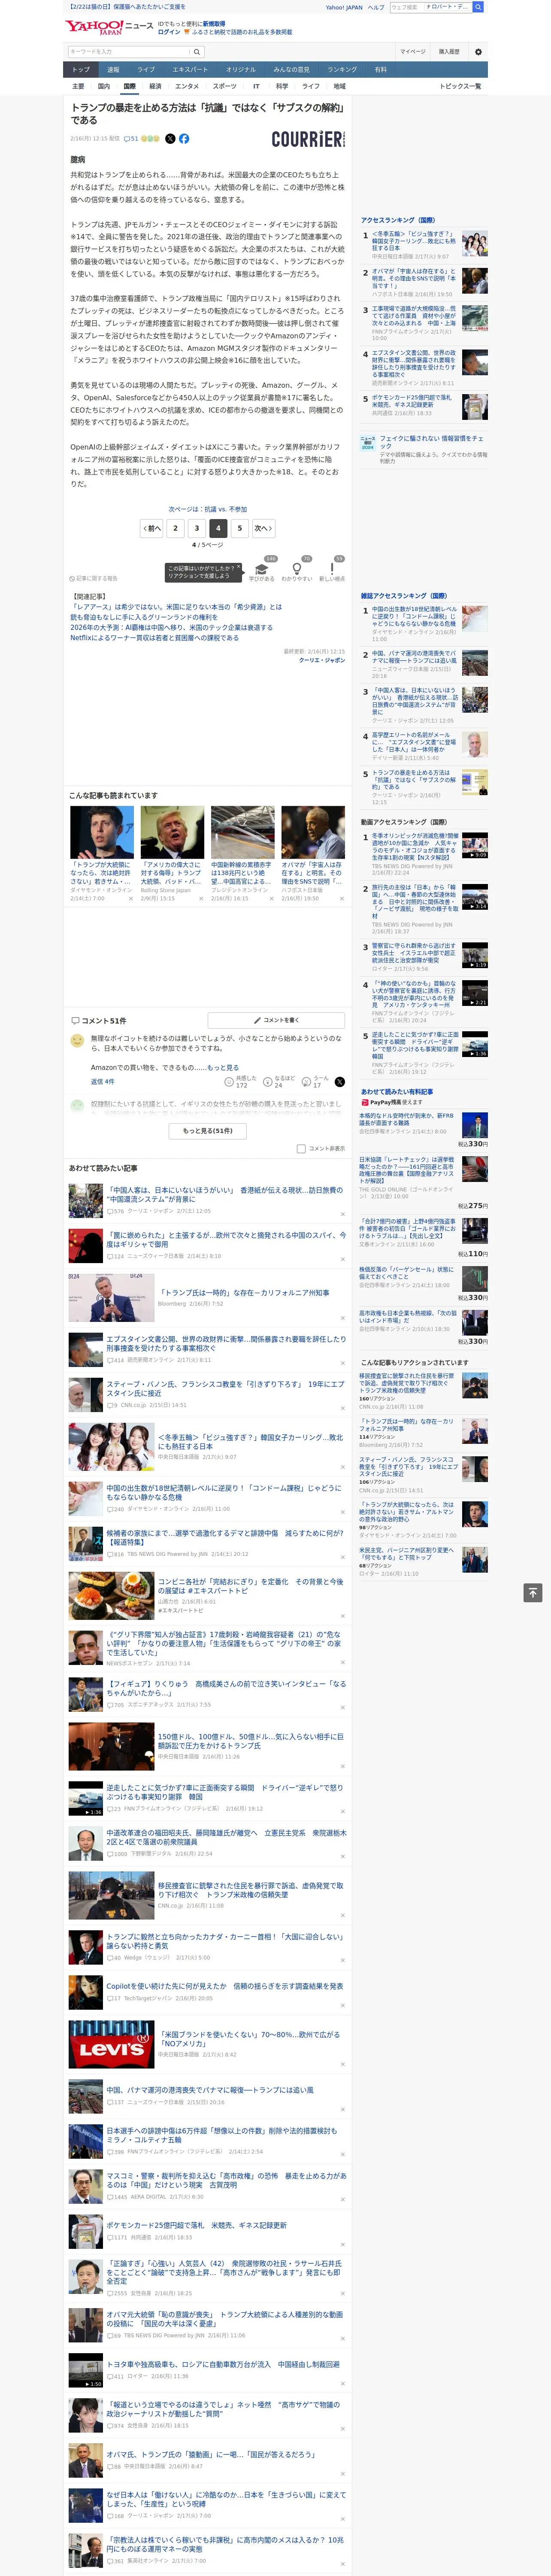Click the COURRiER publisher logo
The image size is (551, 2576).
tap(308, 139)
